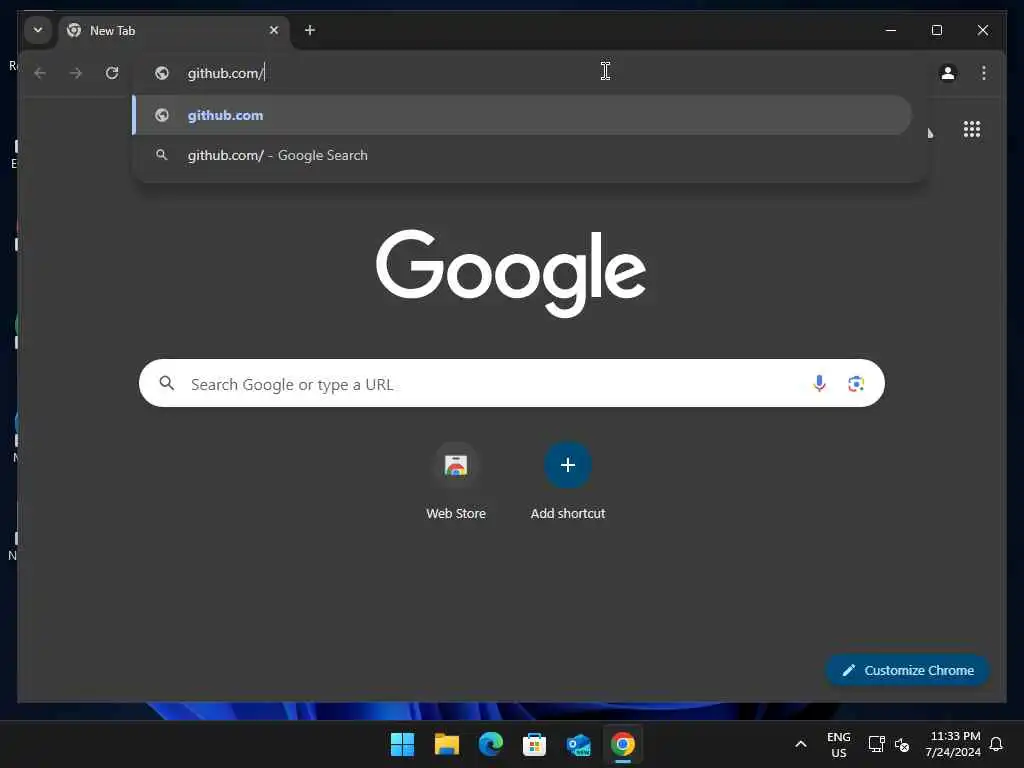The image size is (1024, 768).
Task: Search by image with Google Lens icon
Action: click(856, 383)
